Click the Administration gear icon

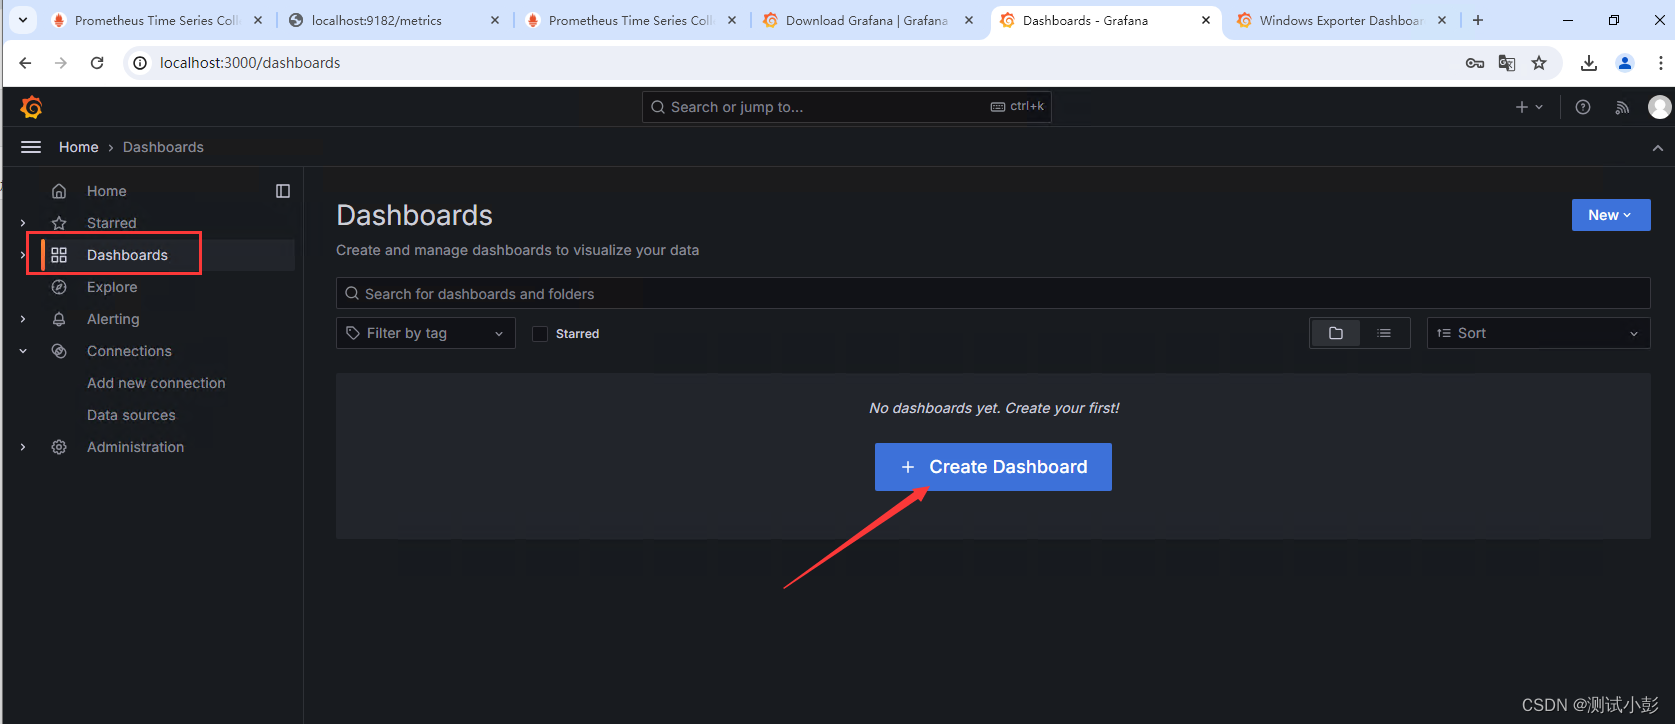pyautogui.click(x=59, y=447)
